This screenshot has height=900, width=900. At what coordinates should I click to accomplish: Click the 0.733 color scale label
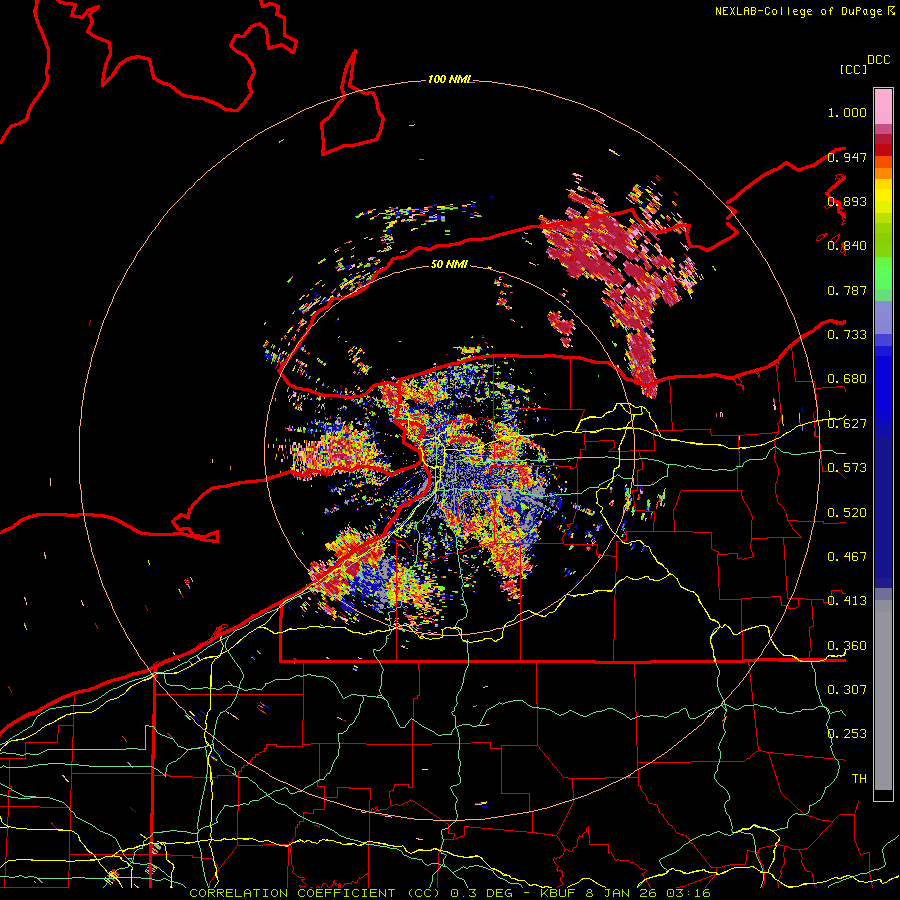(847, 335)
